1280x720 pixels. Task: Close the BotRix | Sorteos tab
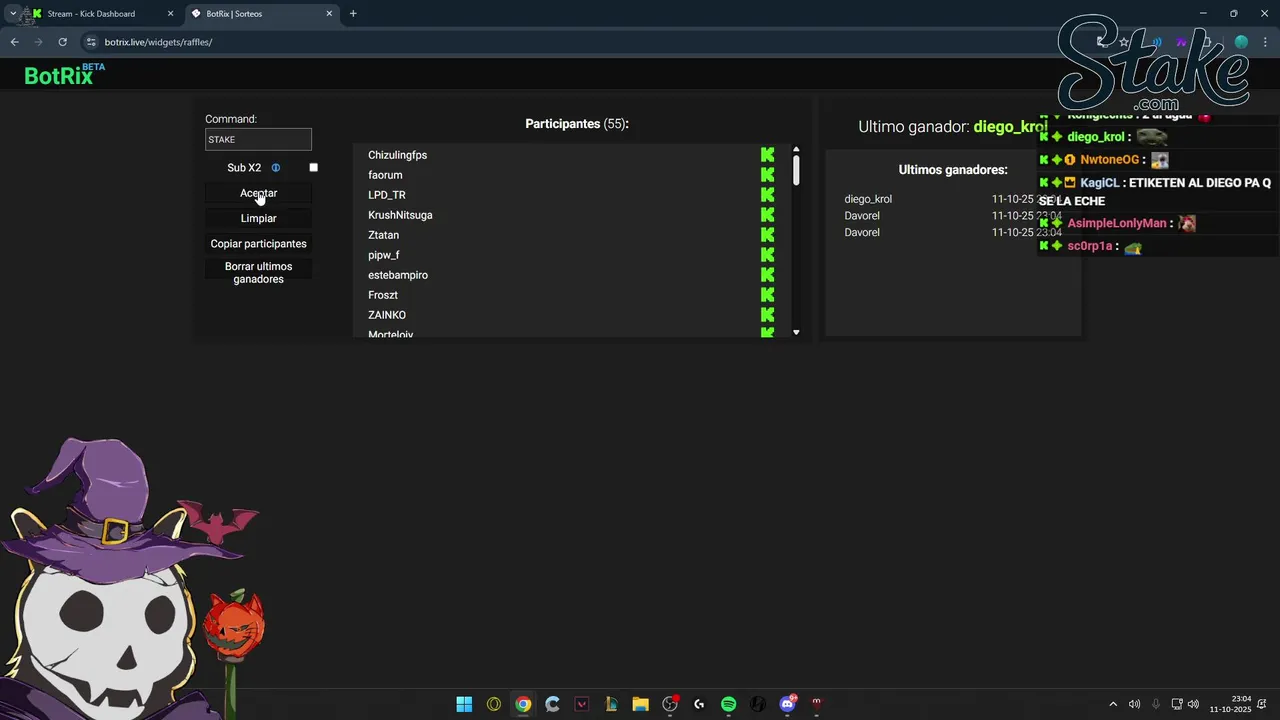pos(329,14)
